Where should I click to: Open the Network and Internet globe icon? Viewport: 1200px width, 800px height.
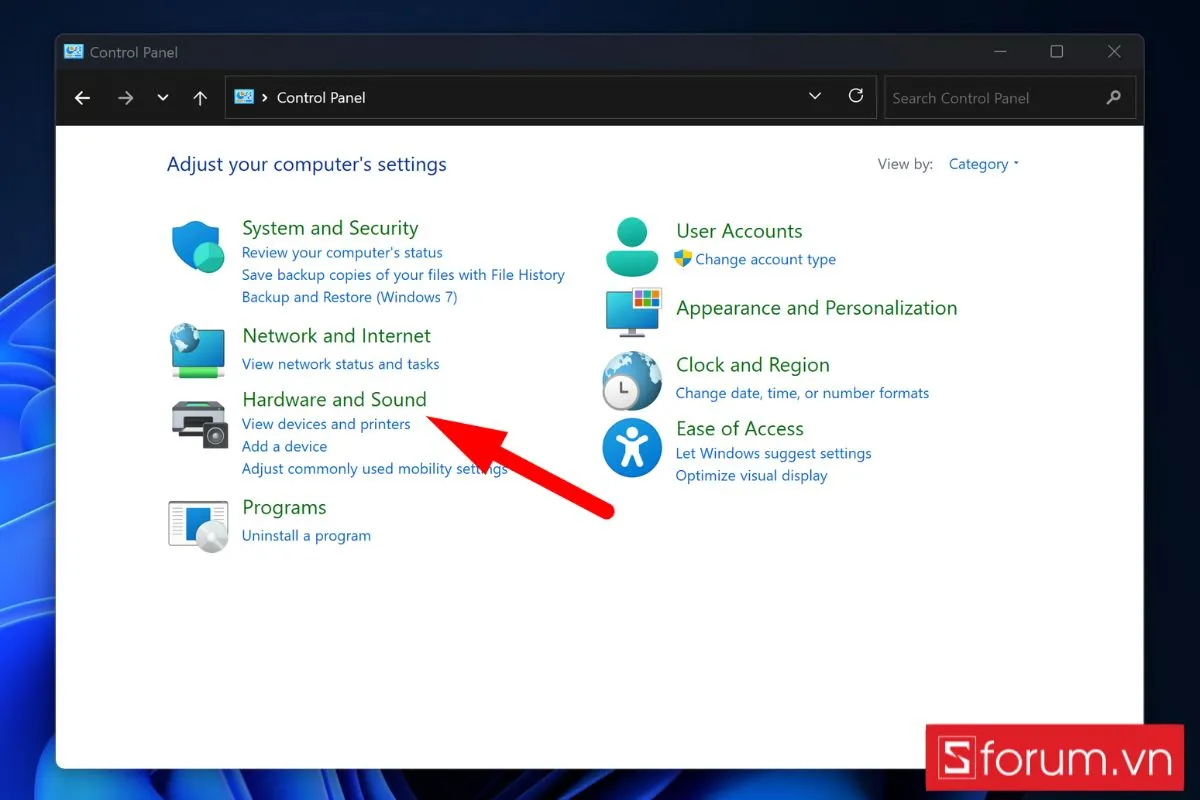(x=198, y=350)
